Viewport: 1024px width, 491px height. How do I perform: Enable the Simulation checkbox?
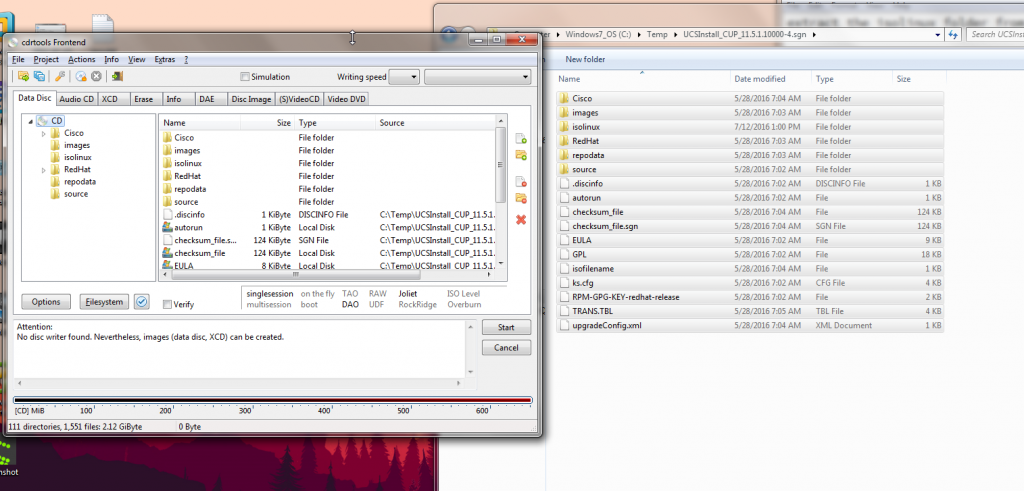(245, 77)
